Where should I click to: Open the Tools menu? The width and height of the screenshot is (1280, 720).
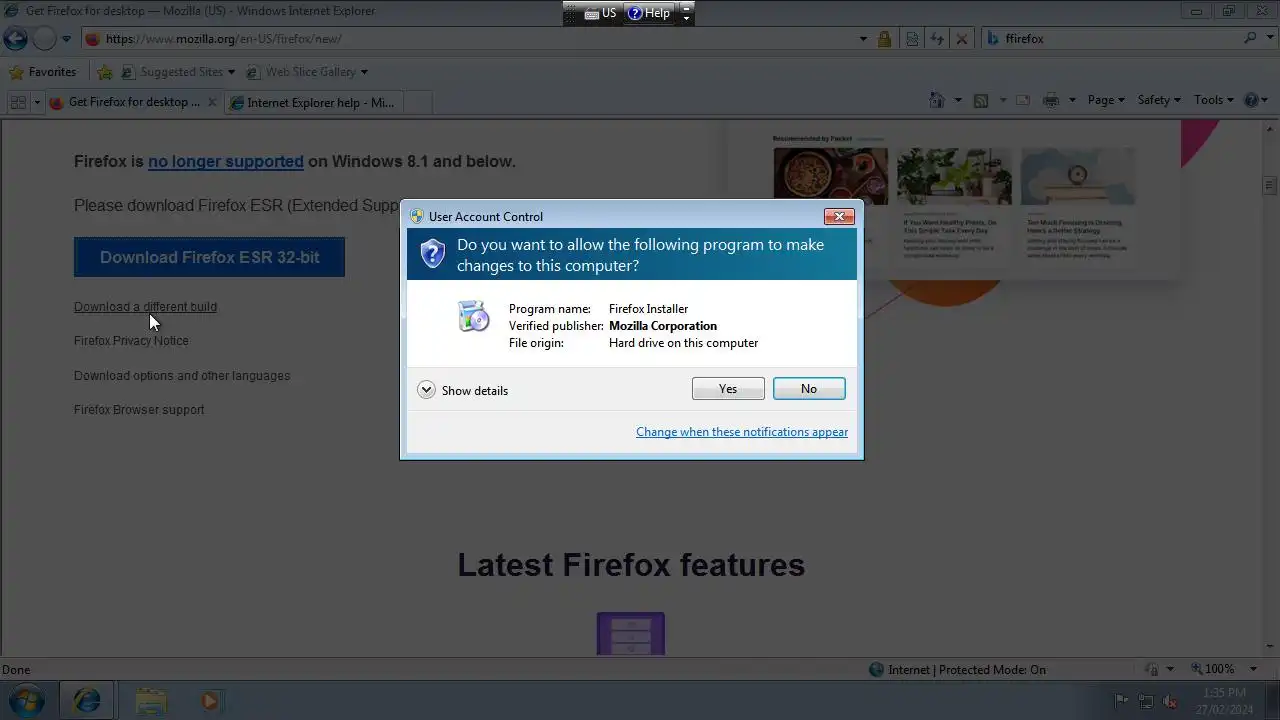[x=1214, y=100]
